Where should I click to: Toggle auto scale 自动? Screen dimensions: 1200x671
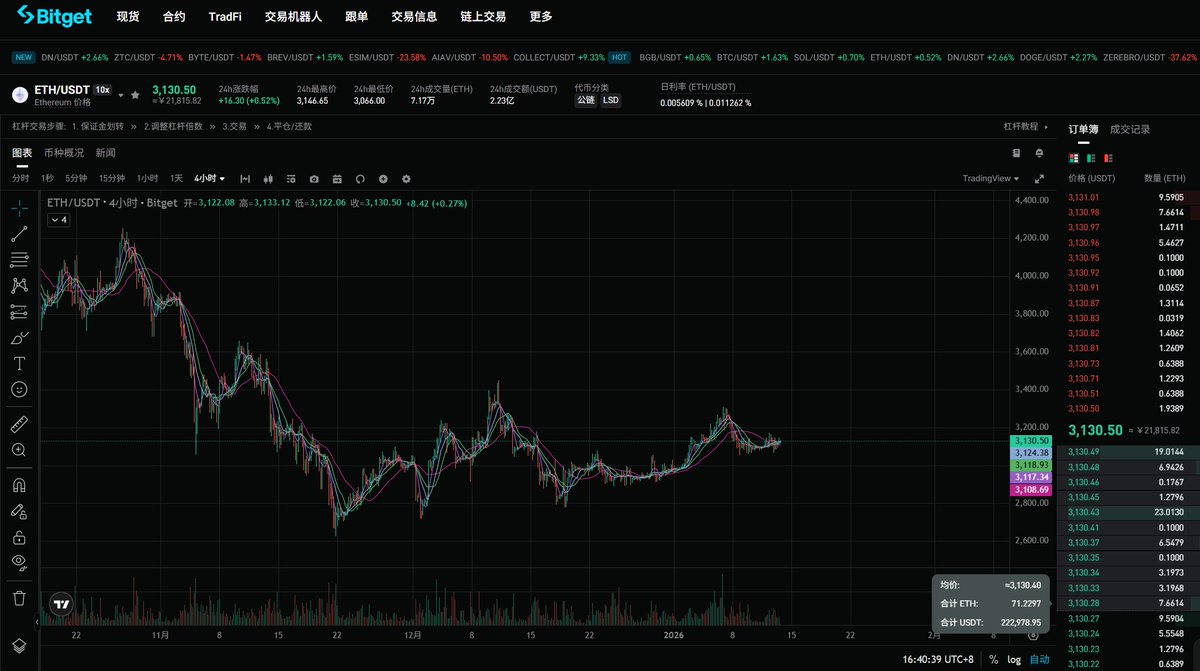click(1040, 659)
